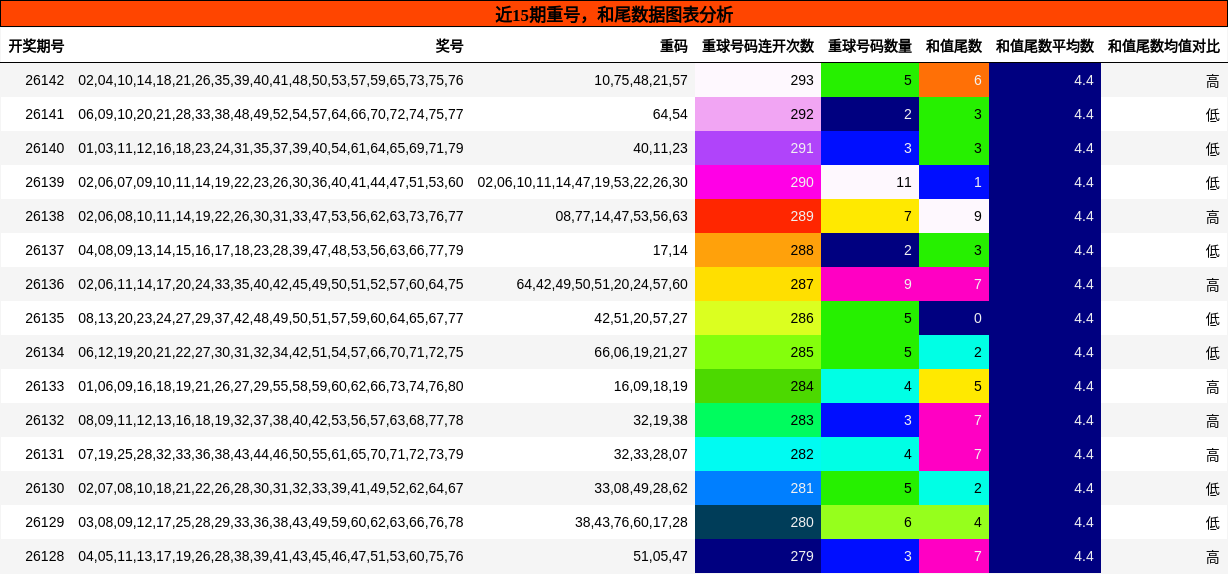
Task: Click the magenta cell showing 290
Action: coord(758,182)
